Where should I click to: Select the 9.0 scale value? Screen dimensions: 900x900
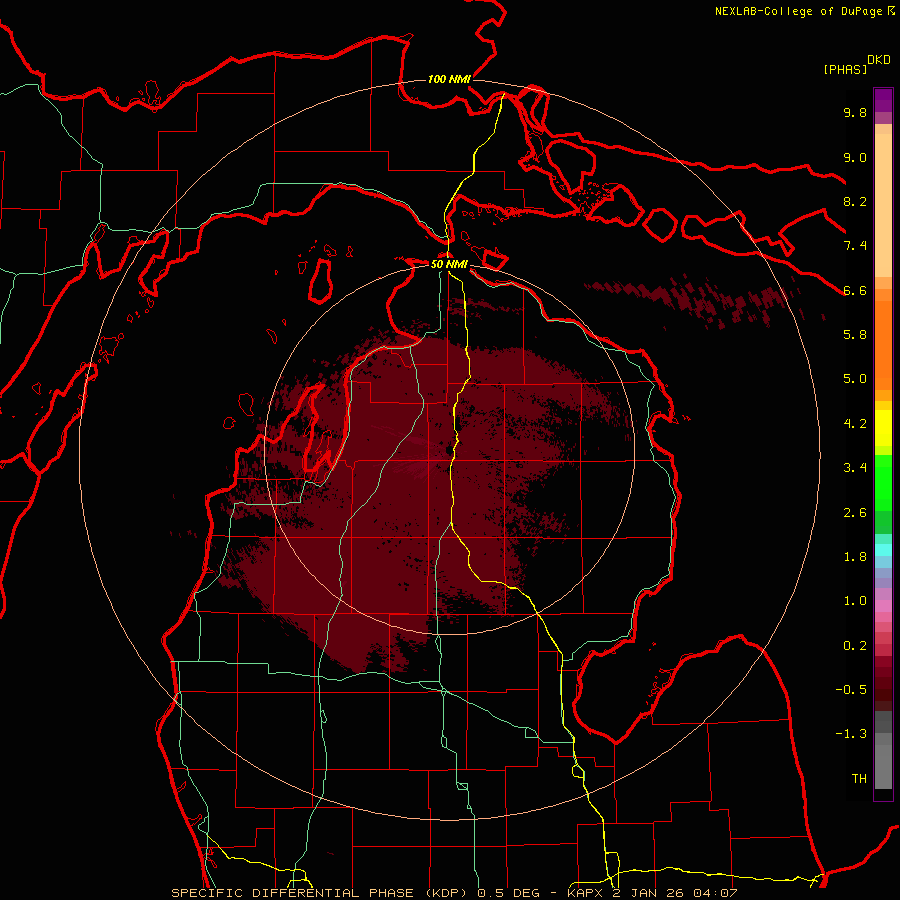(855, 157)
